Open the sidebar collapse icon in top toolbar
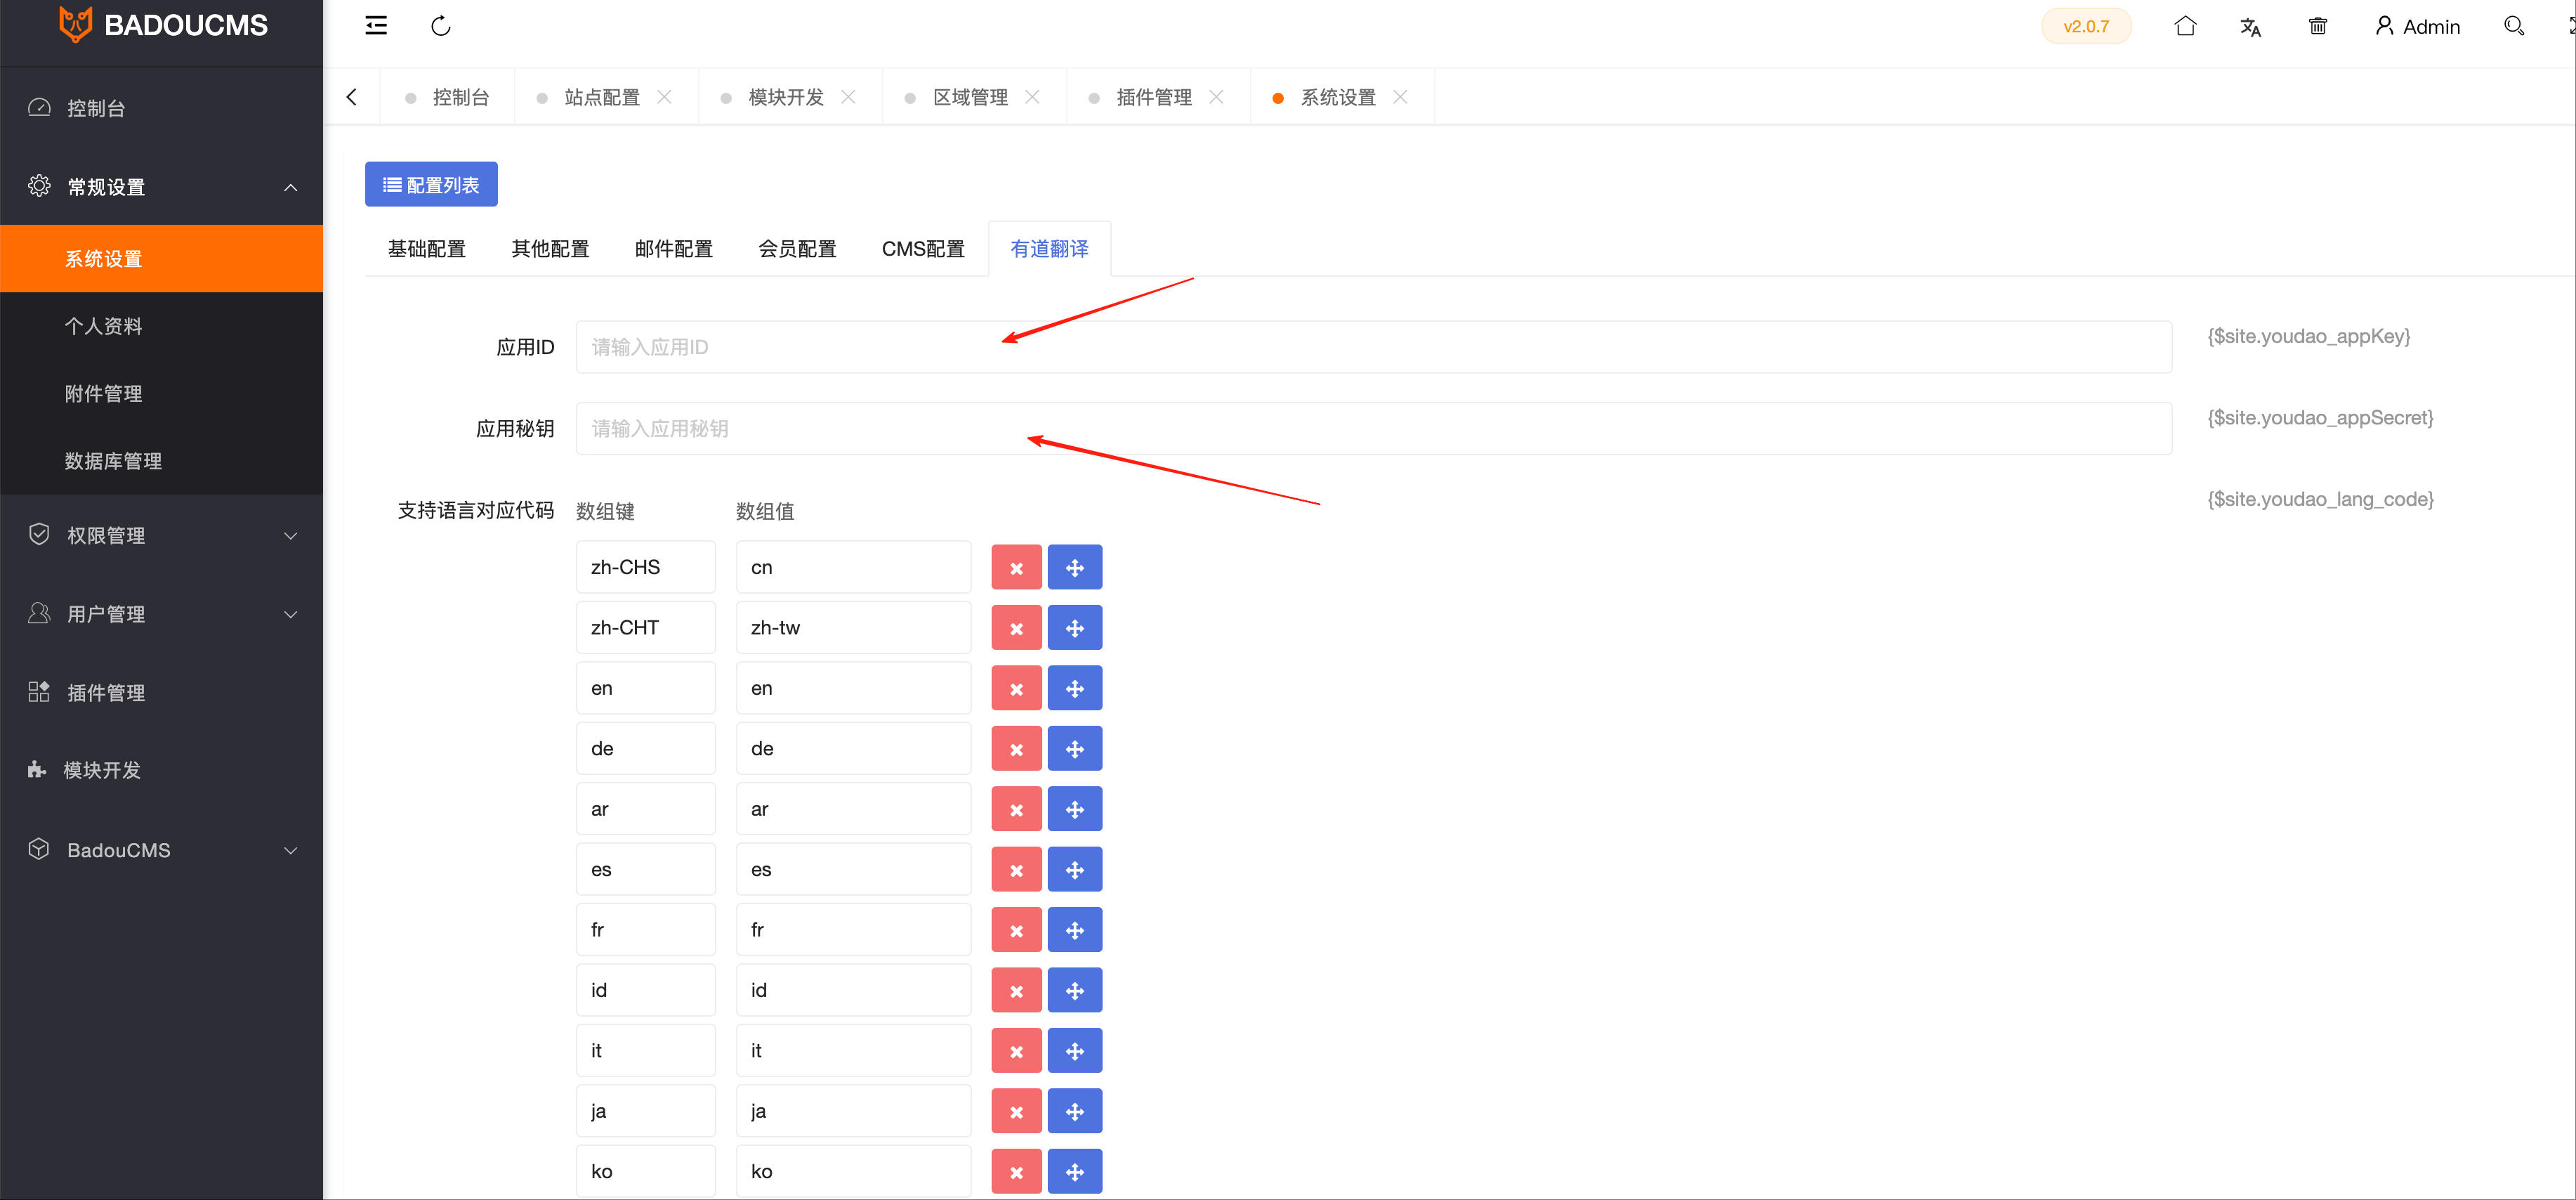Viewport: 2576px width, 1200px height. click(x=376, y=25)
